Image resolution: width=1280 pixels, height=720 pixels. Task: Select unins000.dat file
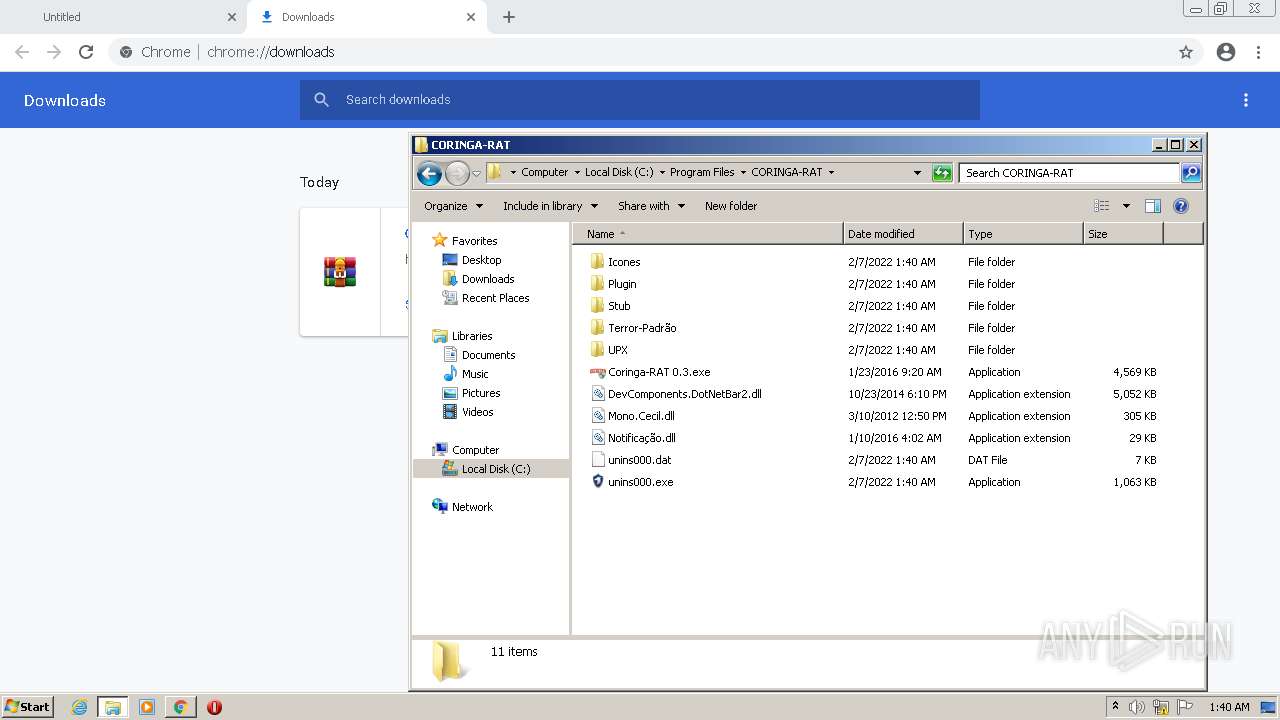[640, 460]
